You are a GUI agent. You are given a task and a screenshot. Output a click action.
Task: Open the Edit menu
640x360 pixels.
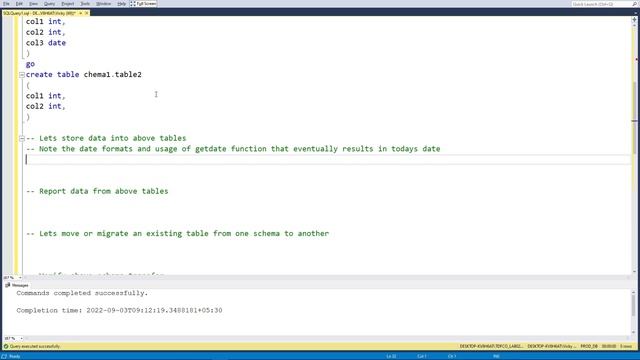click(x=19, y=4)
